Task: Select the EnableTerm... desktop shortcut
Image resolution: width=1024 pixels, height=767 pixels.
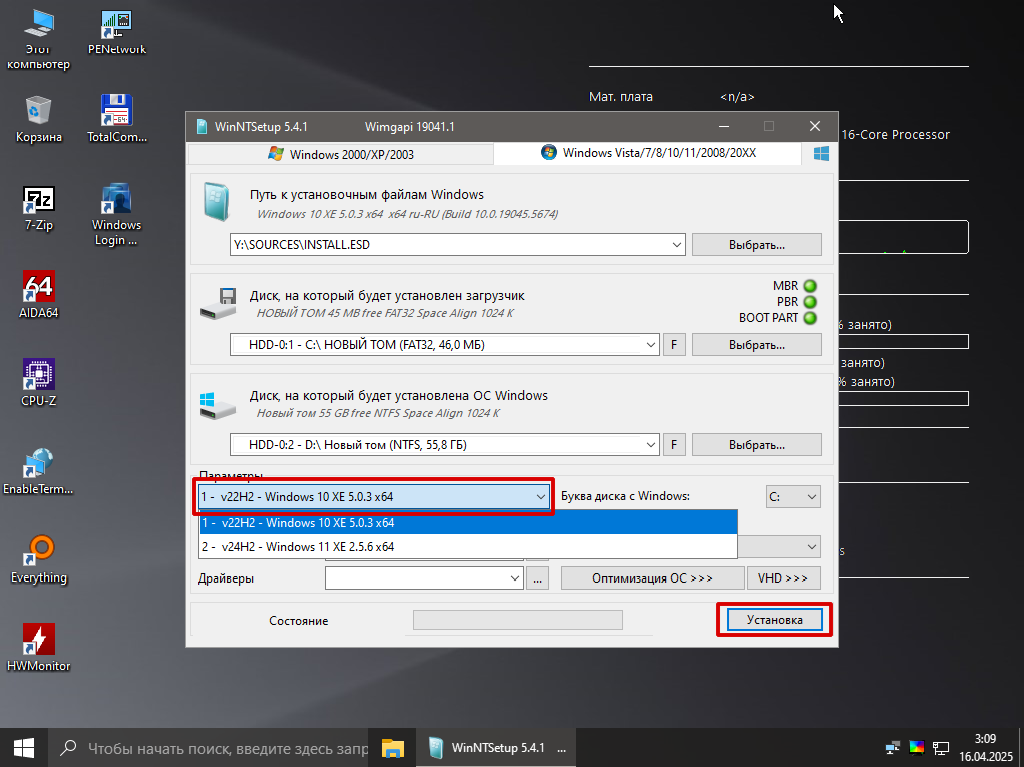Action: (39, 471)
